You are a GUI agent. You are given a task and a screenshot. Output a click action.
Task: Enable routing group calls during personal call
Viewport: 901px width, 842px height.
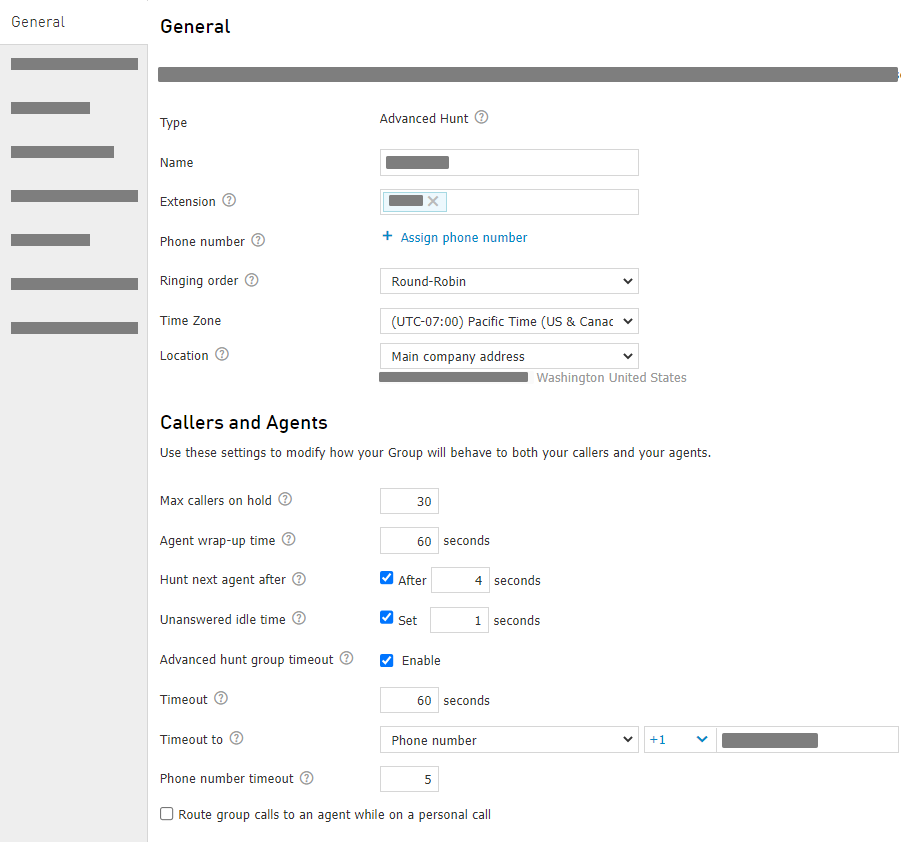tap(167, 814)
